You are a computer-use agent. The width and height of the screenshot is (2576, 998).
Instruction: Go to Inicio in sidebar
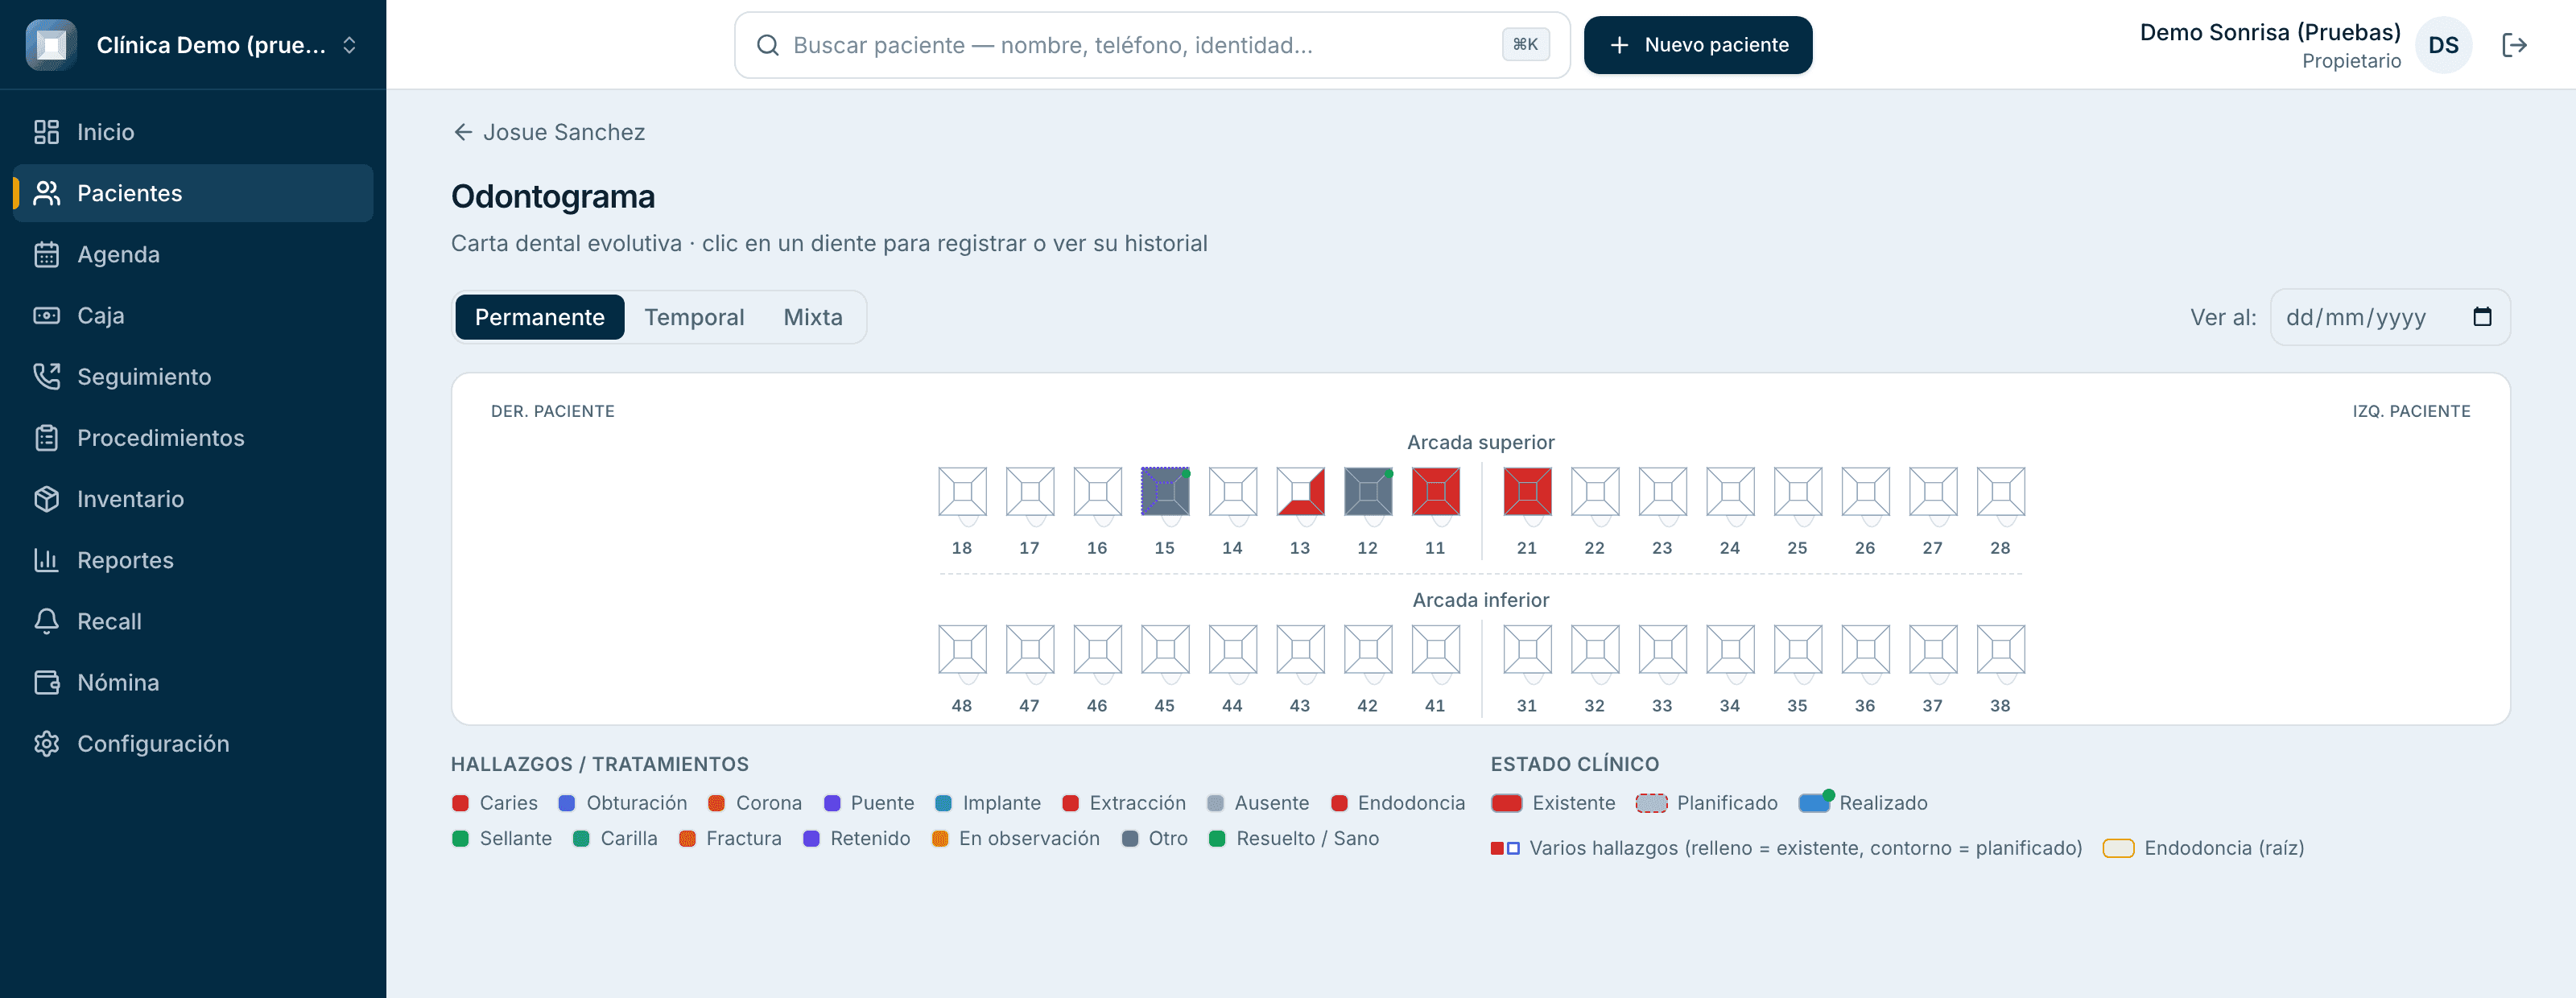[x=193, y=132]
